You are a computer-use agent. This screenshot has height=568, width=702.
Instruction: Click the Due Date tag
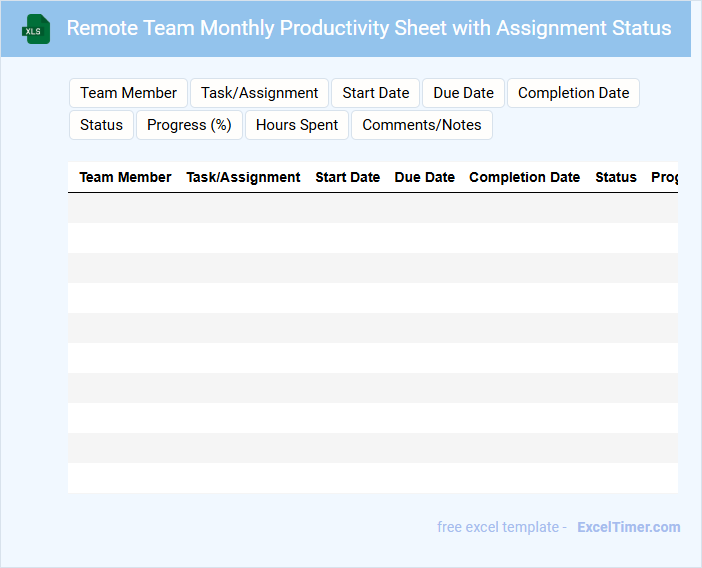(x=463, y=93)
